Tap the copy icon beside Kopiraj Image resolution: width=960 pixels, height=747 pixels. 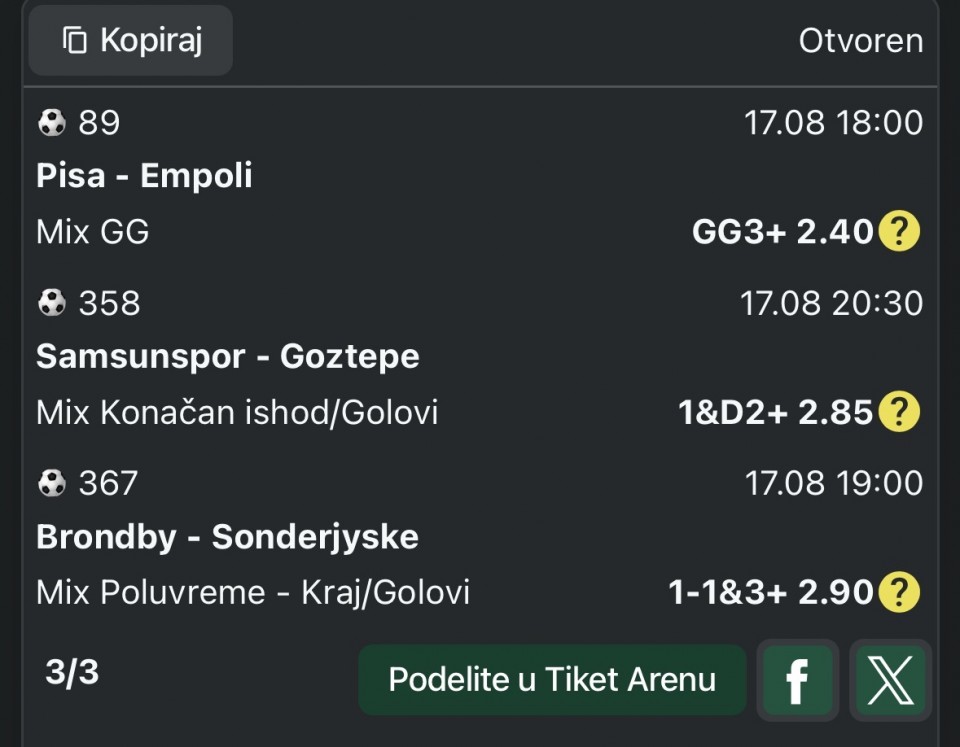(75, 40)
